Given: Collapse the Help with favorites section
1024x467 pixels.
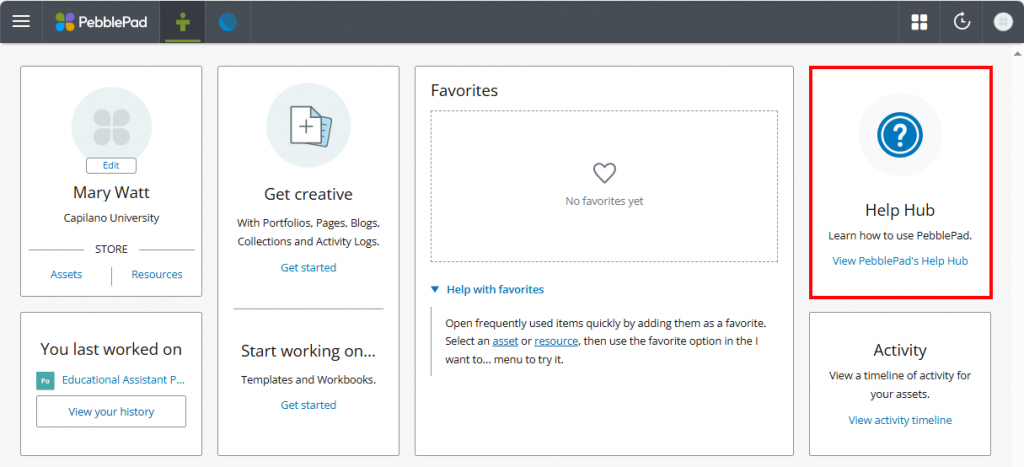Looking at the screenshot, I should [487, 289].
